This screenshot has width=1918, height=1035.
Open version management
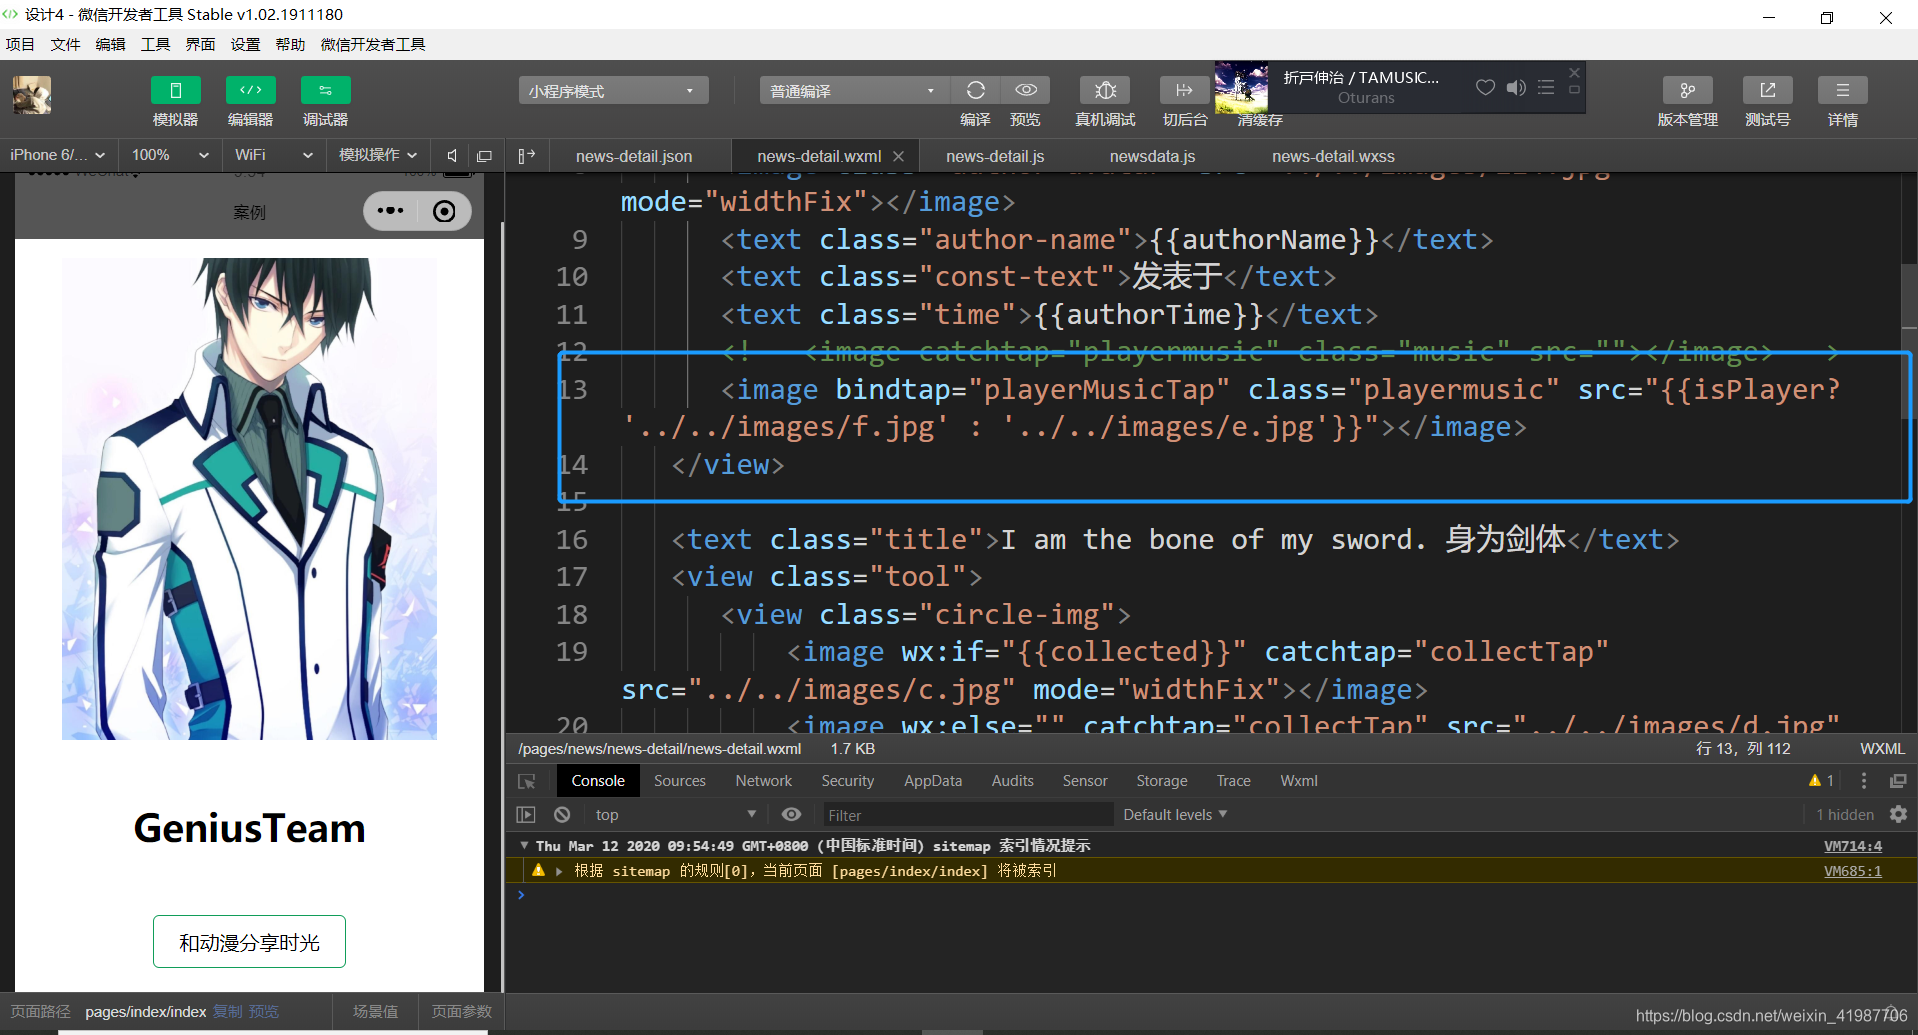point(1688,90)
